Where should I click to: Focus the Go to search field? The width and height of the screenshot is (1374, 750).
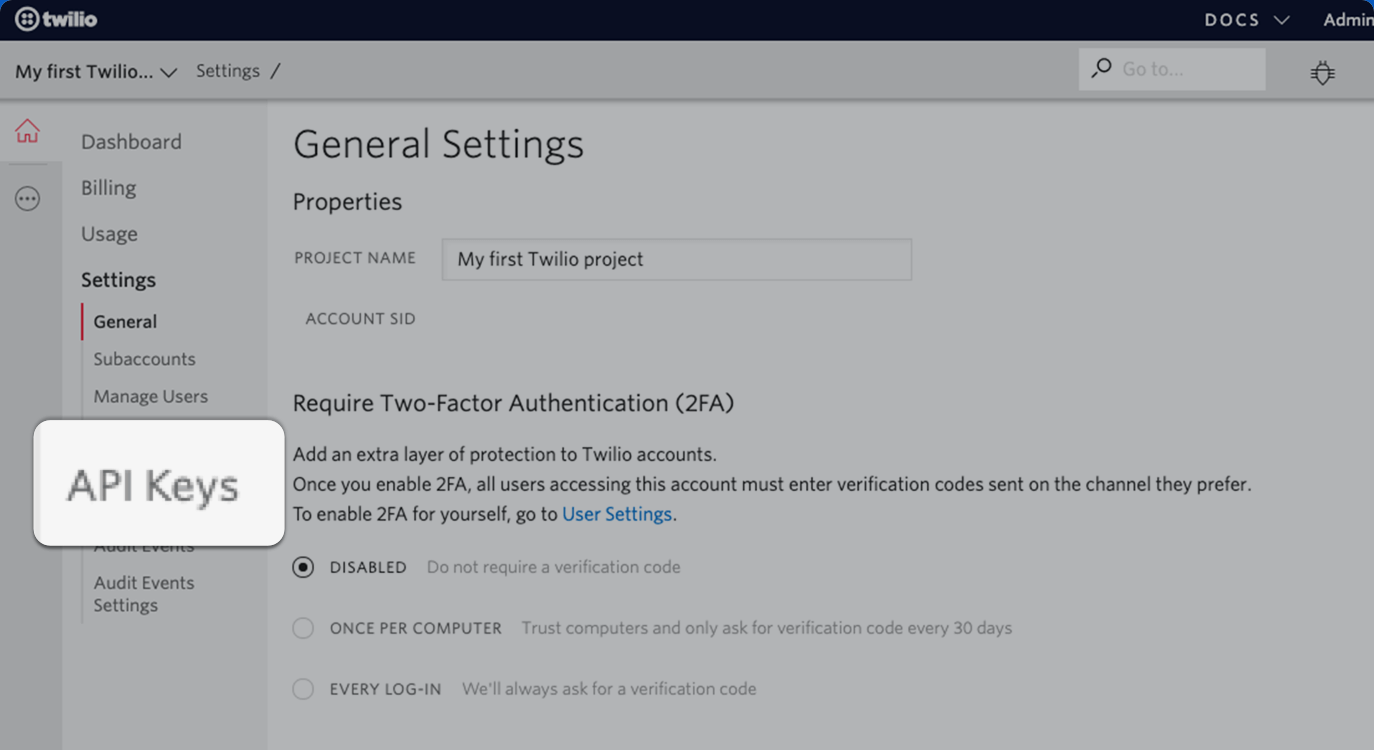[1172, 69]
